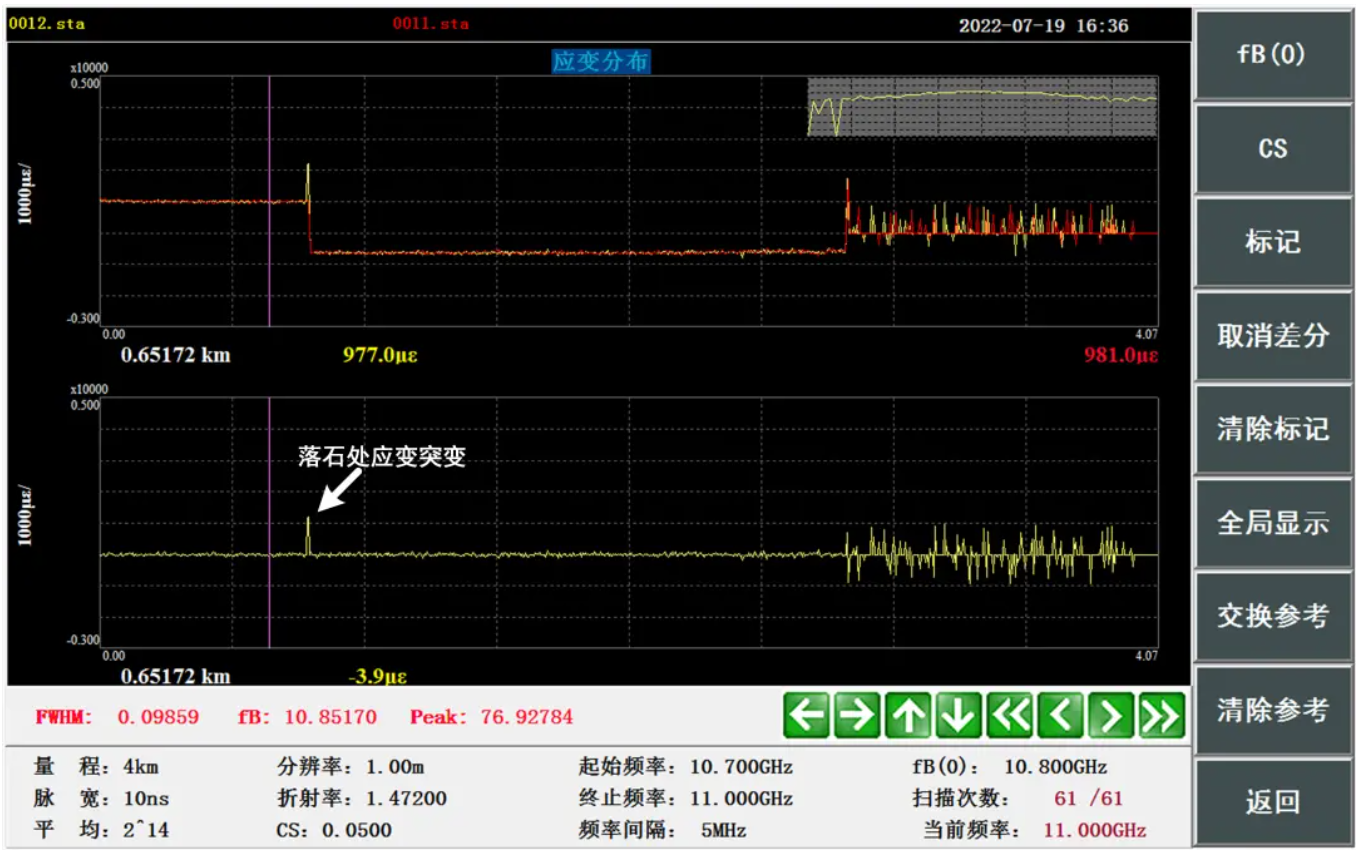Open the fB(0) side button
The height and width of the screenshot is (860, 1362).
[x=1272, y=54]
